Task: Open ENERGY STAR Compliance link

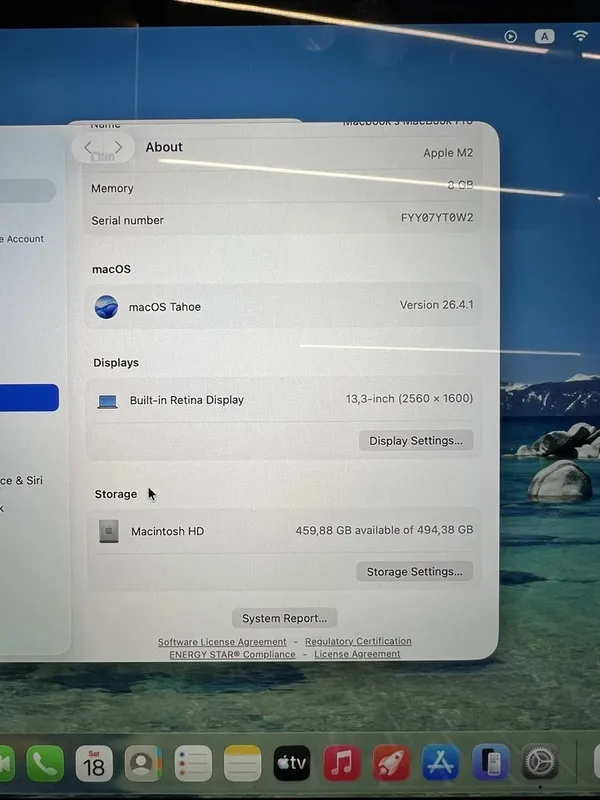Action: click(x=232, y=655)
